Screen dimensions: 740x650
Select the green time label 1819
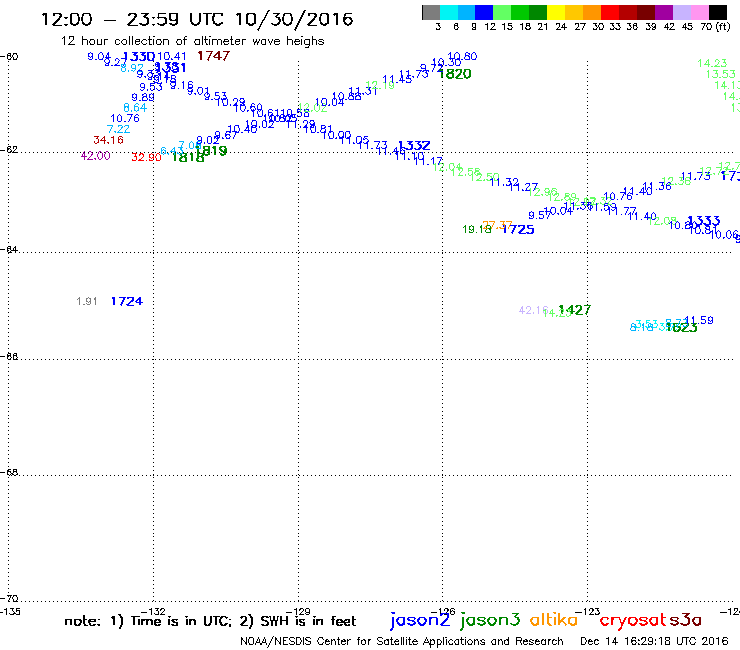[x=211, y=151]
